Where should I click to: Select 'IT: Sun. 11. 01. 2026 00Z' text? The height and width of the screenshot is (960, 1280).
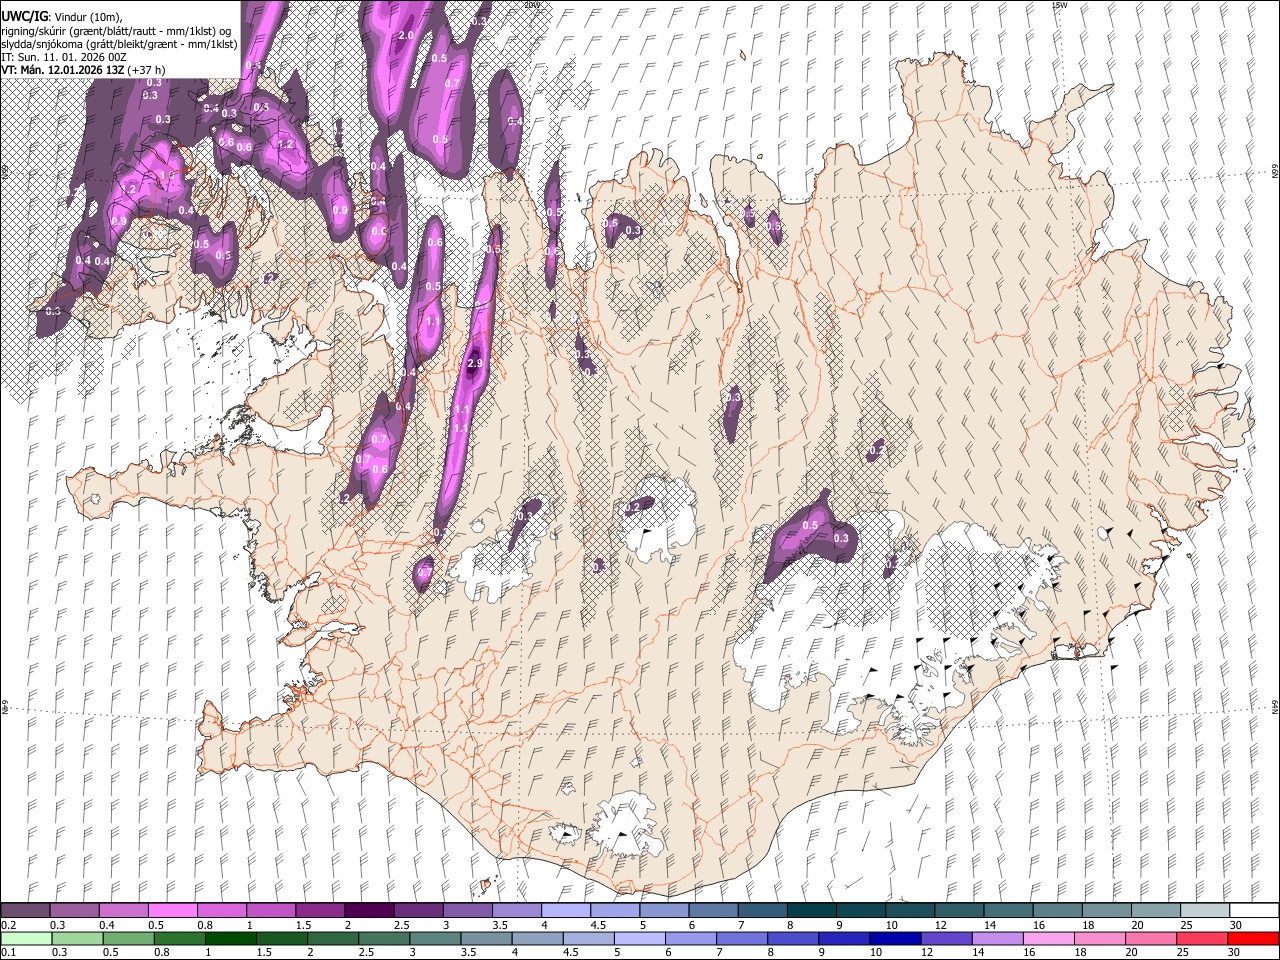pos(64,57)
